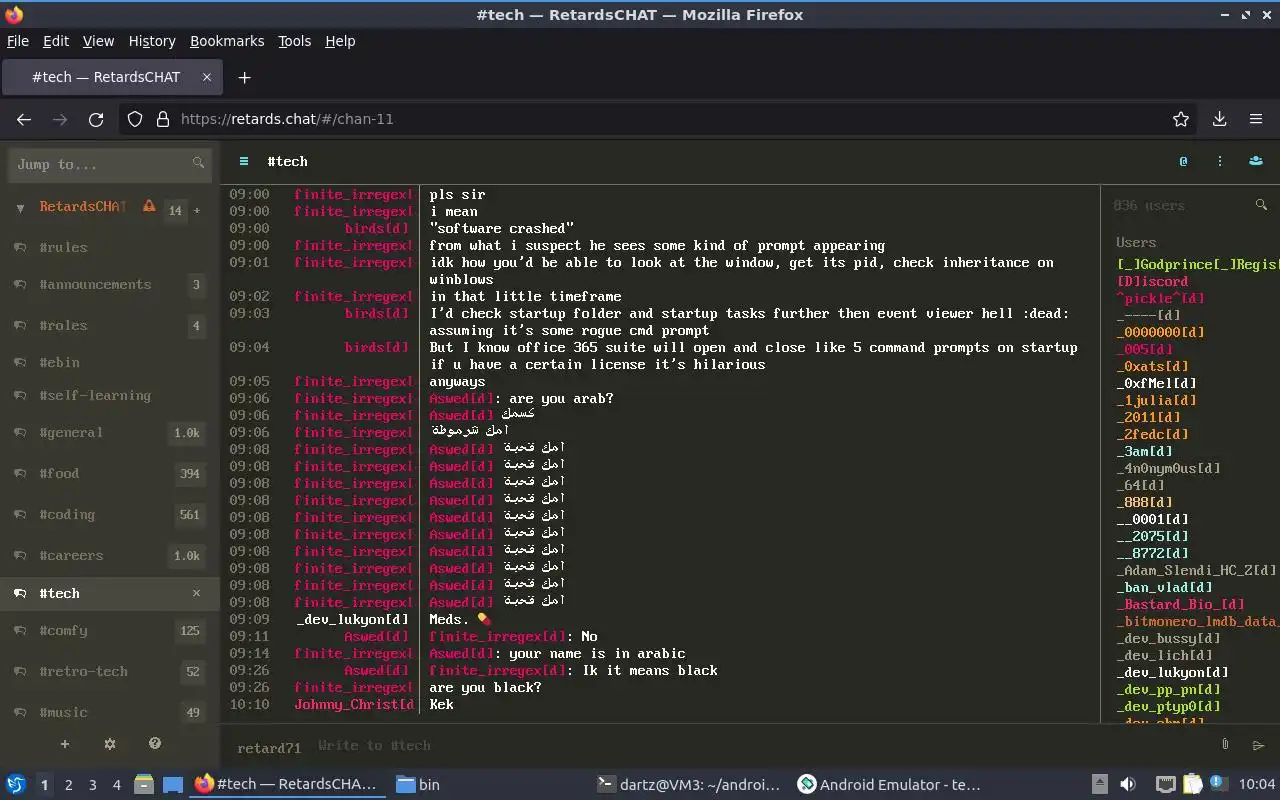Image resolution: width=1280 pixels, height=800 pixels.
Task: Switch to the #food channel
Action: click(110, 473)
